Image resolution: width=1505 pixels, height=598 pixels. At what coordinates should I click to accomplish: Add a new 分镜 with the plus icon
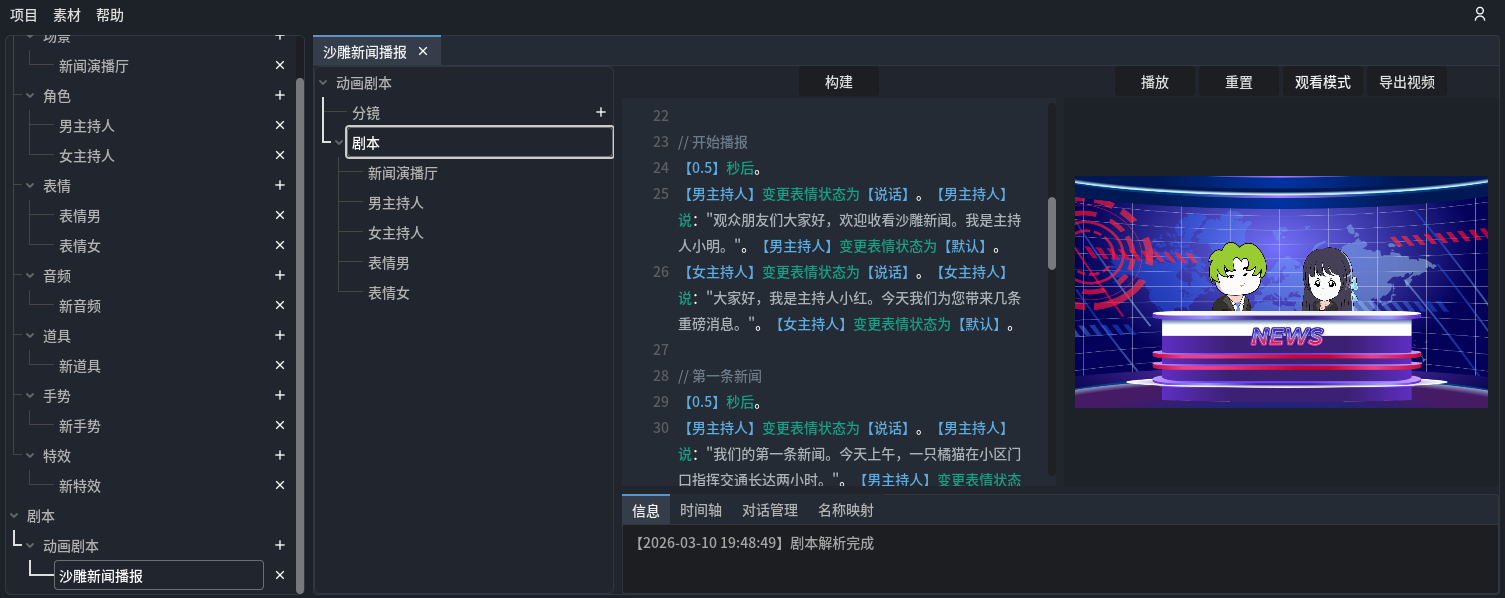pos(600,112)
